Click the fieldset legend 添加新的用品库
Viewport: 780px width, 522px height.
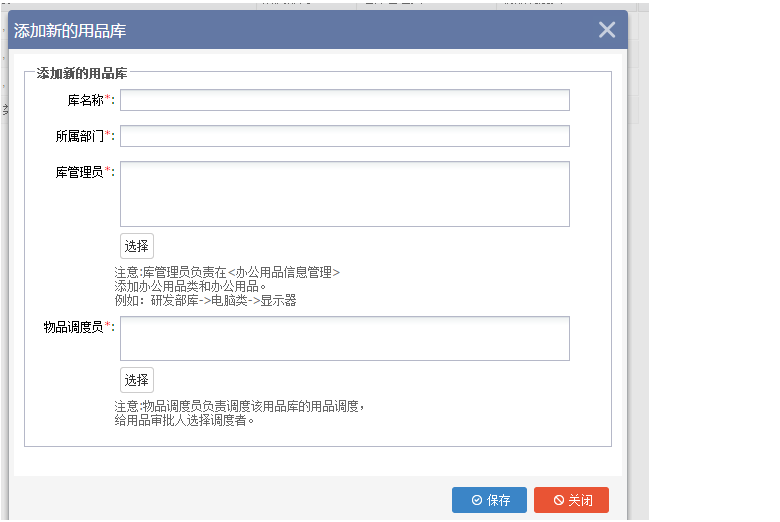81,73
